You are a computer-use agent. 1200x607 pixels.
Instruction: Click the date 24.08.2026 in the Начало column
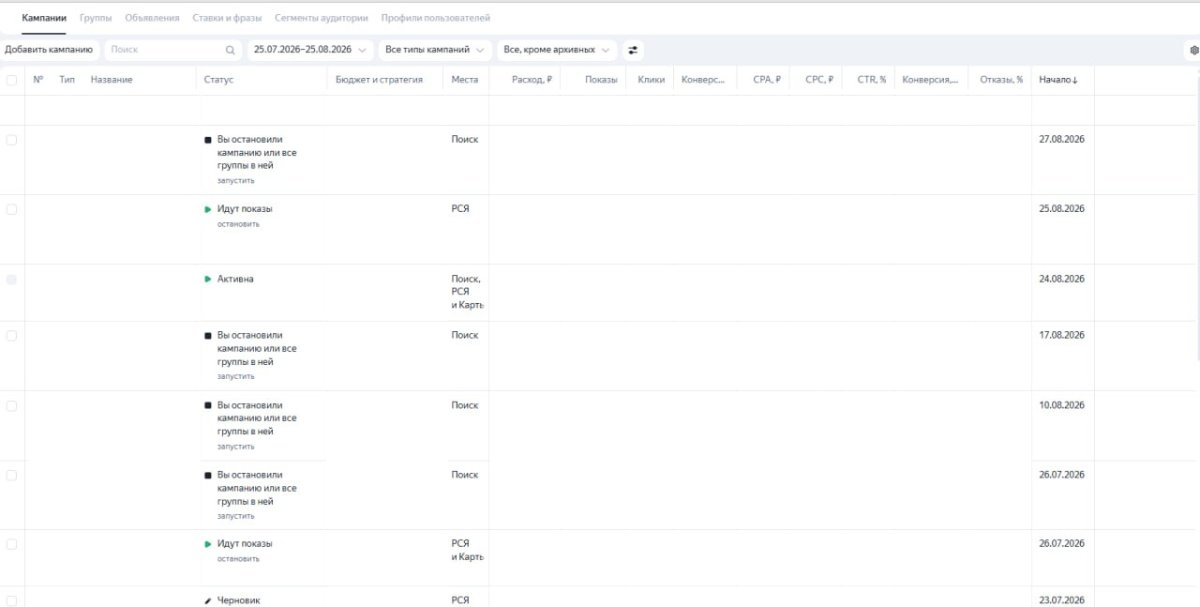1062,279
